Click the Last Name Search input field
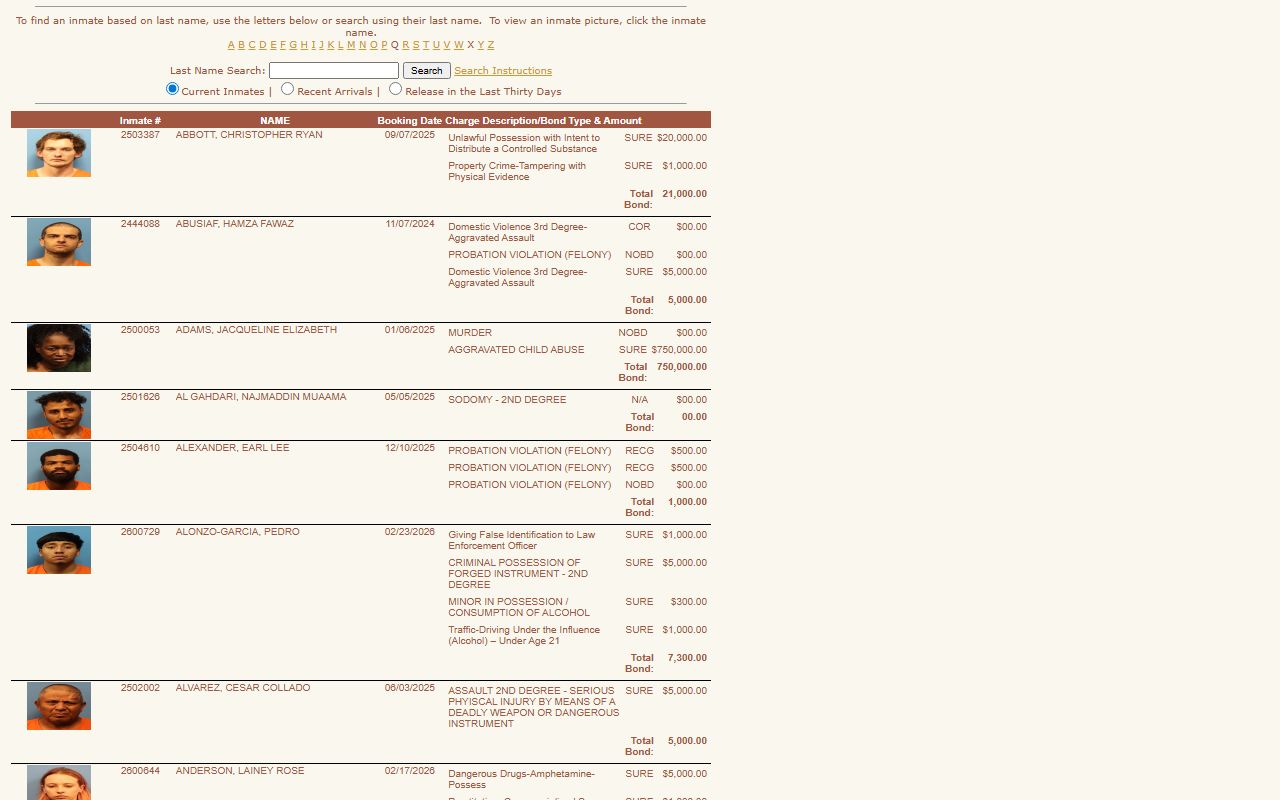The height and width of the screenshot is (800, 1280). pyautogui.click(x=334, y=71)
